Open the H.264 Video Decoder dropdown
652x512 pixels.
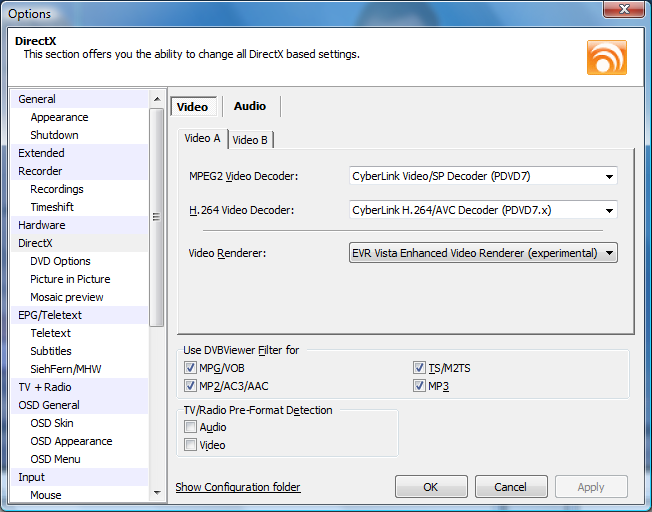tap(483, 210)
